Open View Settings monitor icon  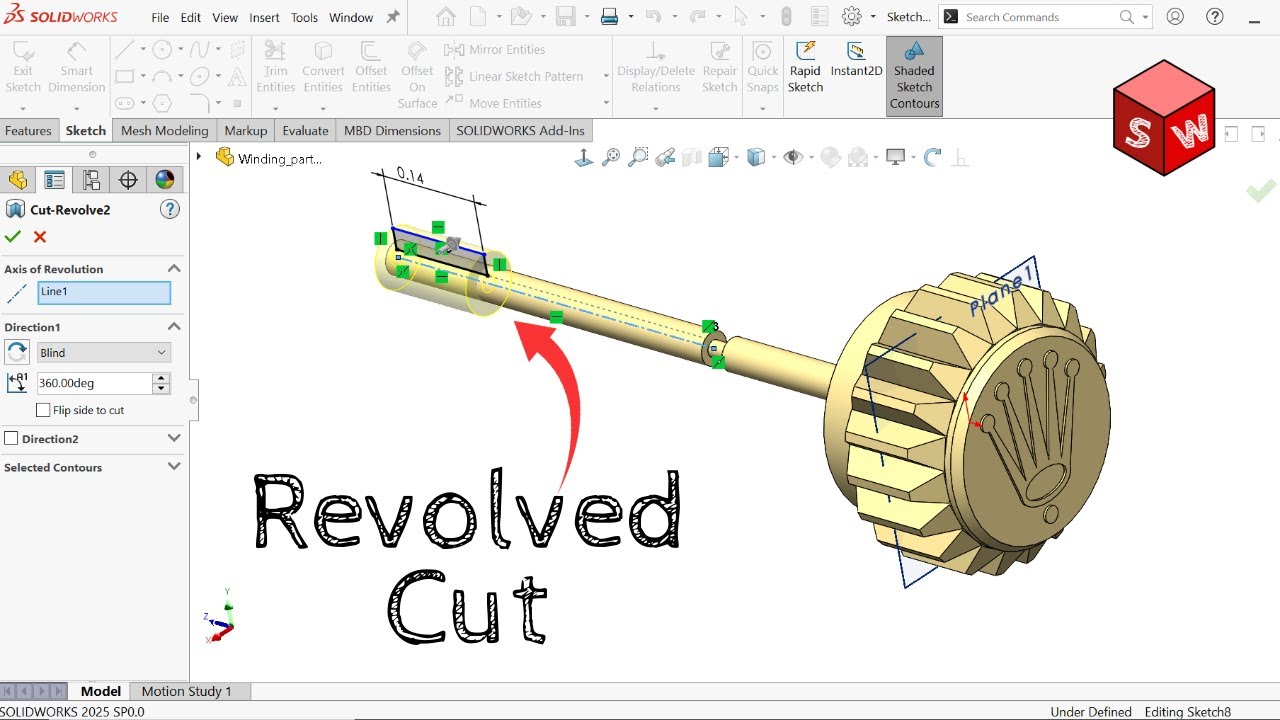[x=895, y=157]
